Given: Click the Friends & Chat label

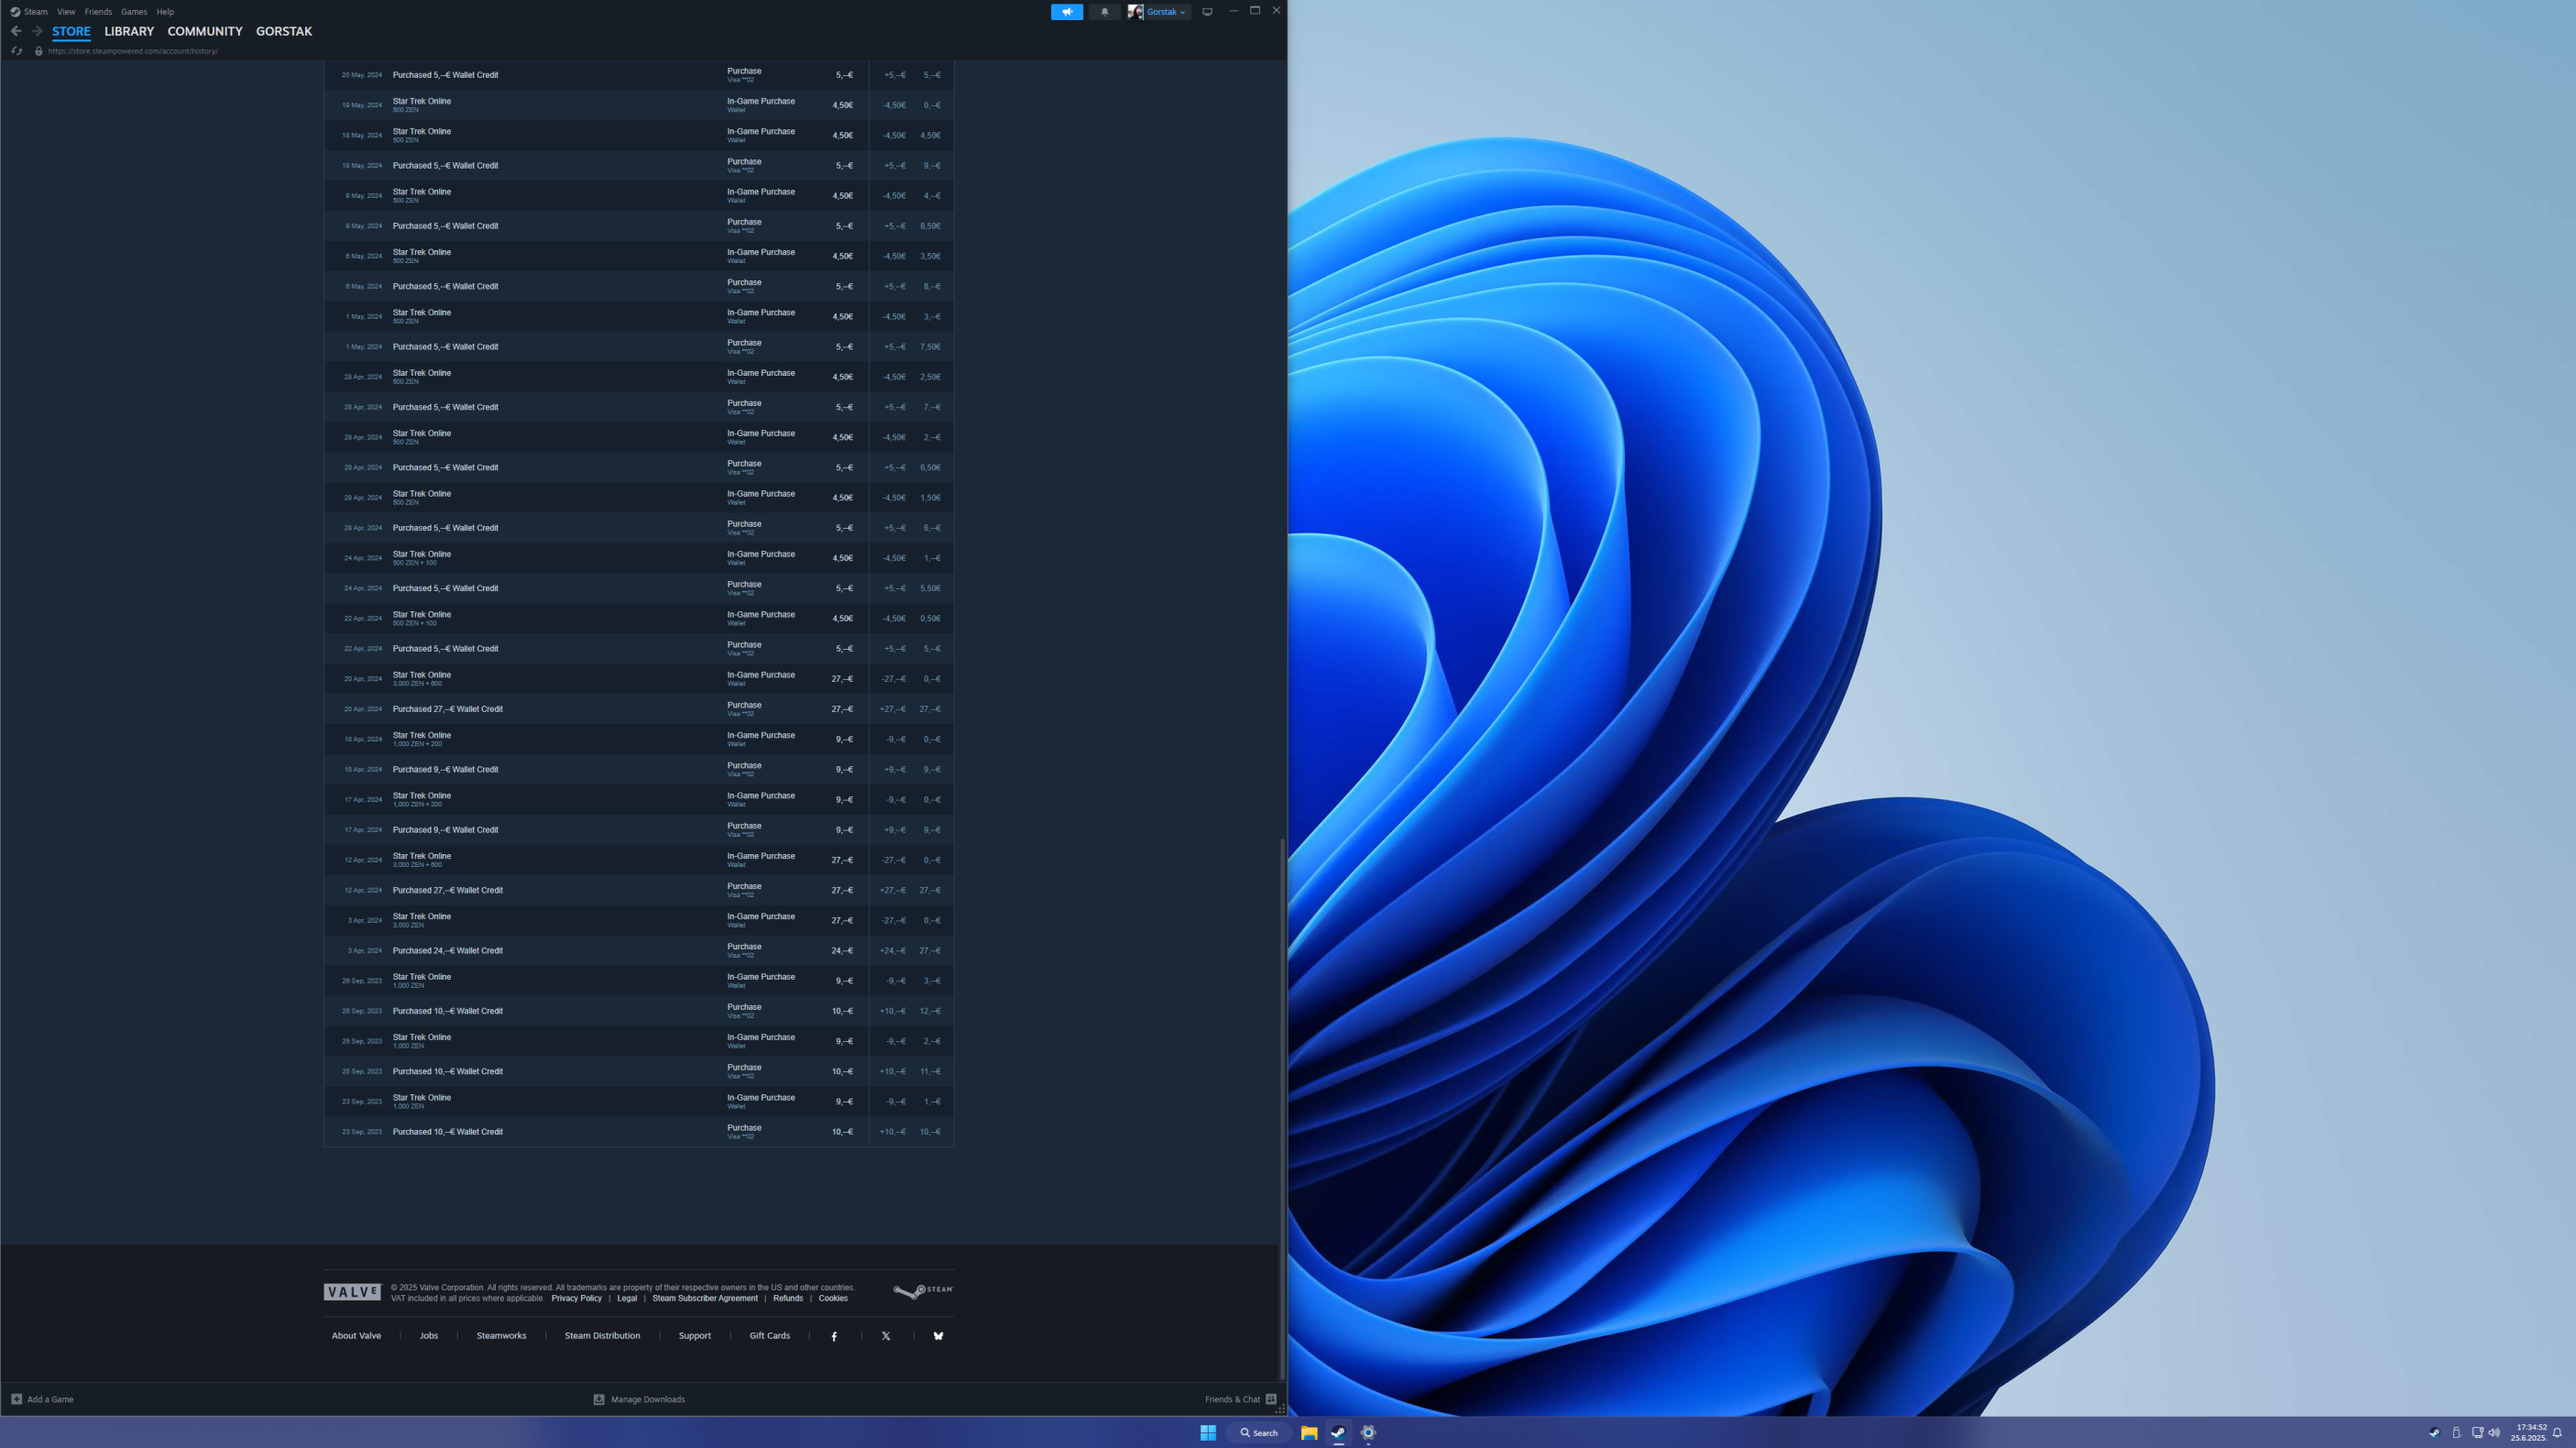Looking at the screenshot, I should pyautogui.click(x=1232, y=1399).
